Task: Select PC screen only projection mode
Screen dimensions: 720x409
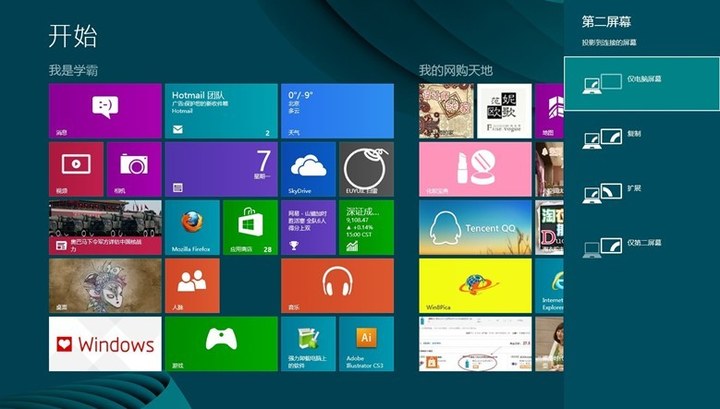Action: click(x=641, y=84)
